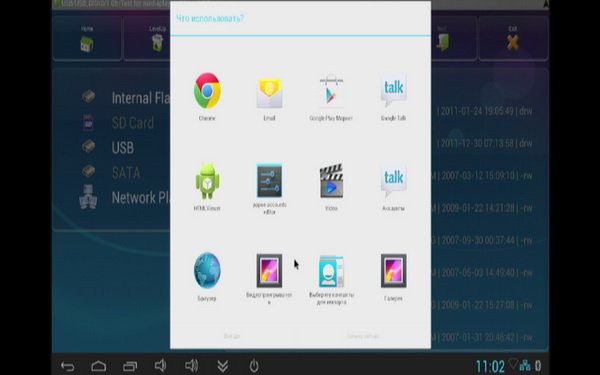600x375 pixels.
Task: Lower volume with the quieter speaker icon
Action: click(160, 366)
